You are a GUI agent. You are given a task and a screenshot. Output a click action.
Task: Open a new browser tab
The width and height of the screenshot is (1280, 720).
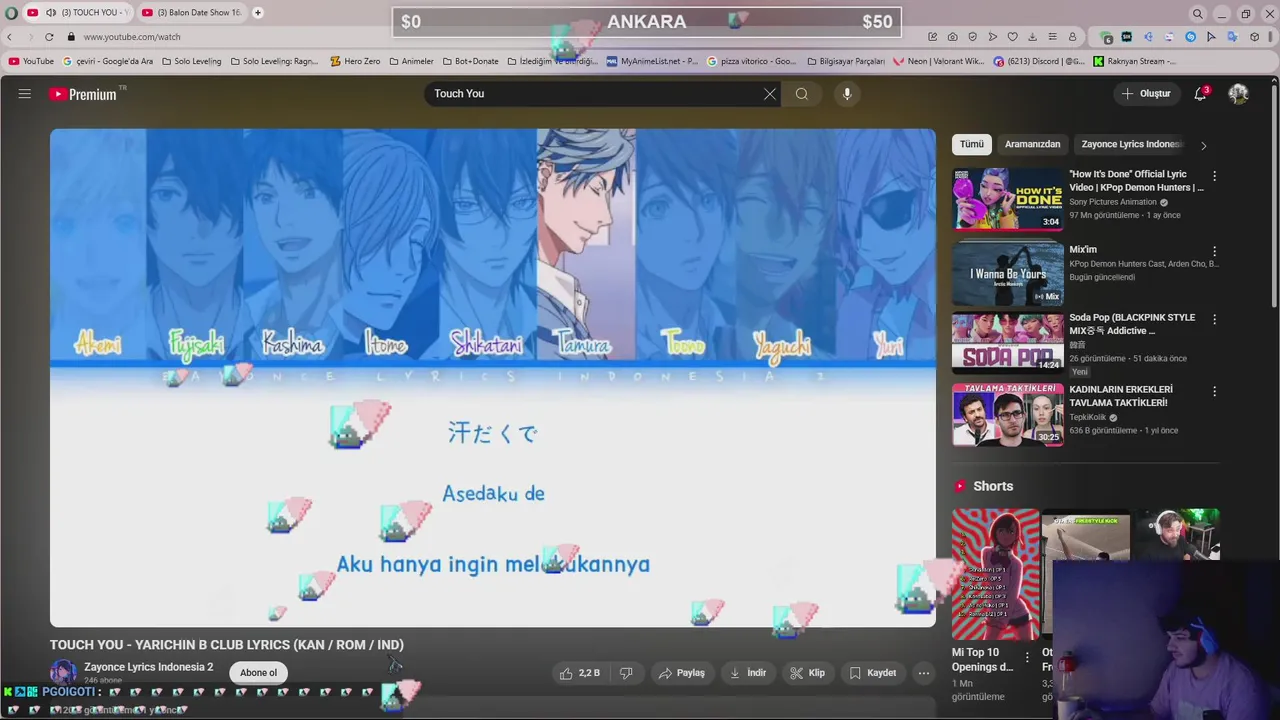258,13
